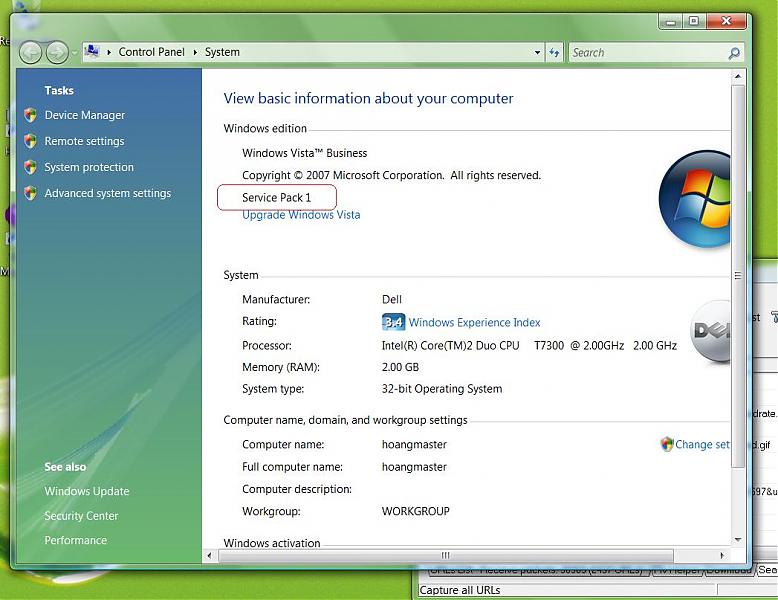
Task: Click the magnifier icon in the Search box
Action: 735,53
